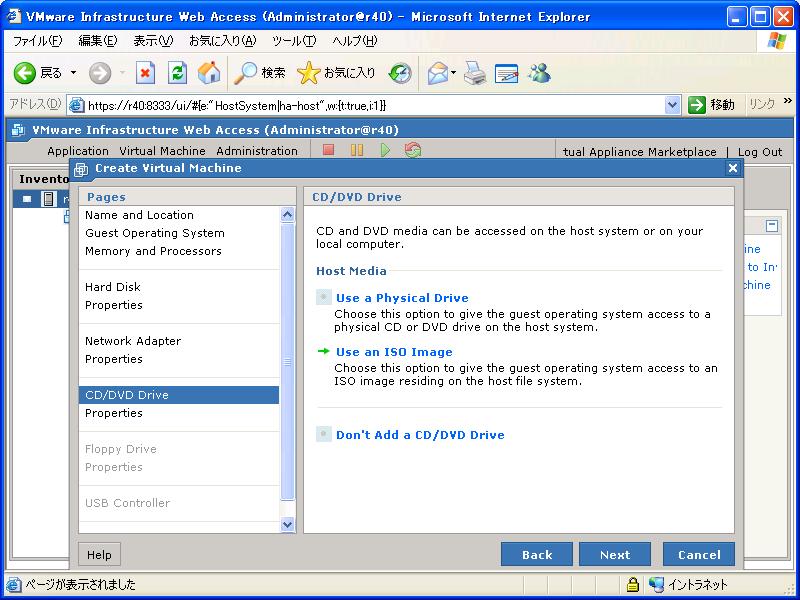
Task: Open the Mail button dropdown arrow
Action: 453,73
